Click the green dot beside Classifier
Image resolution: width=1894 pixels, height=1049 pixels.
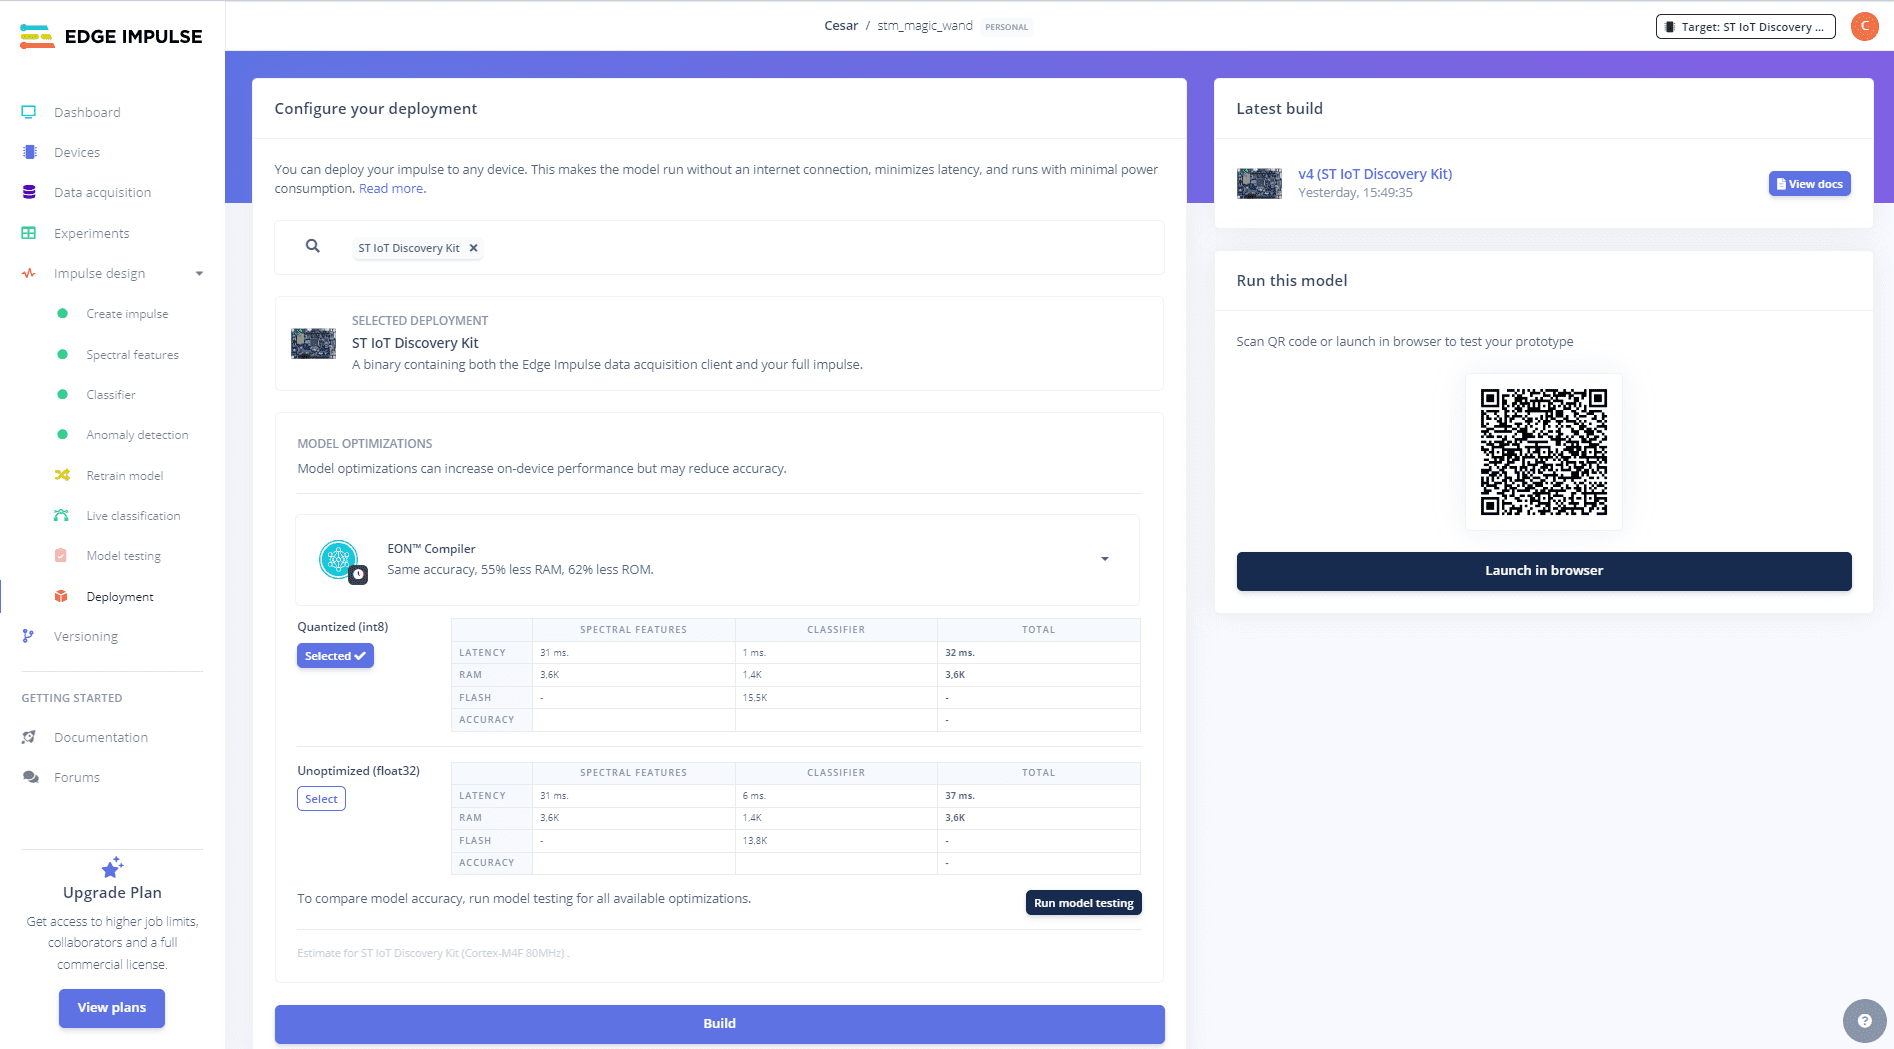click(x=62, y=394)
